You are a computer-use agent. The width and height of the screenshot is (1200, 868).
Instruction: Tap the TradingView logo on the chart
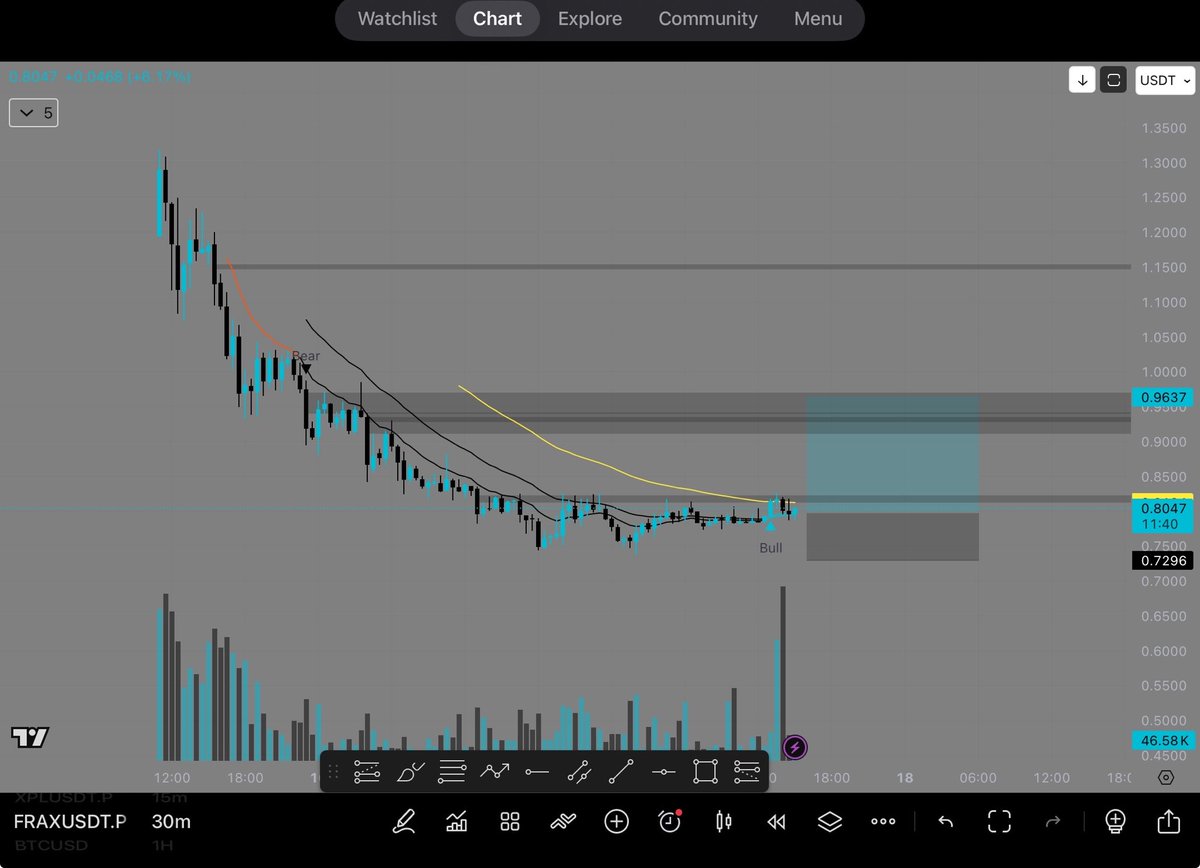30,738
